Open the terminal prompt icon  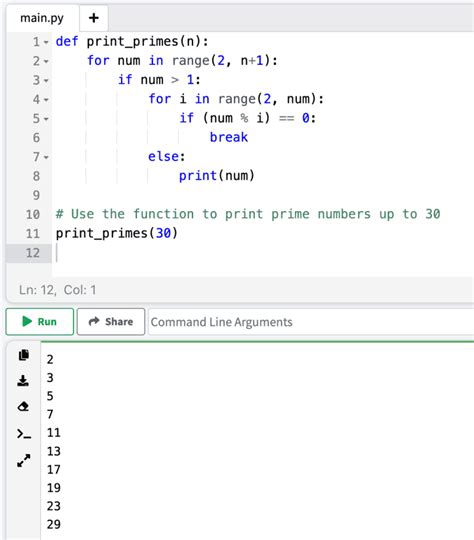[24, 434]
